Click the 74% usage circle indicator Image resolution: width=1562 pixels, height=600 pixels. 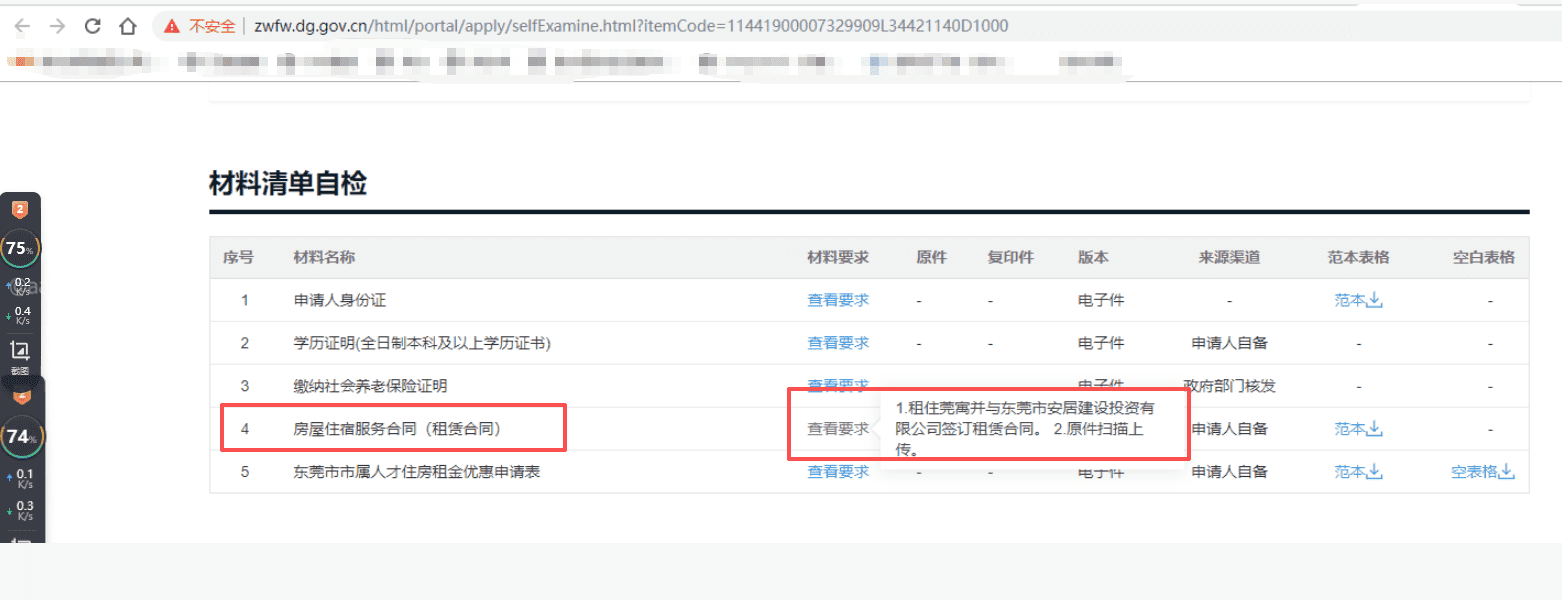[20, 437]
